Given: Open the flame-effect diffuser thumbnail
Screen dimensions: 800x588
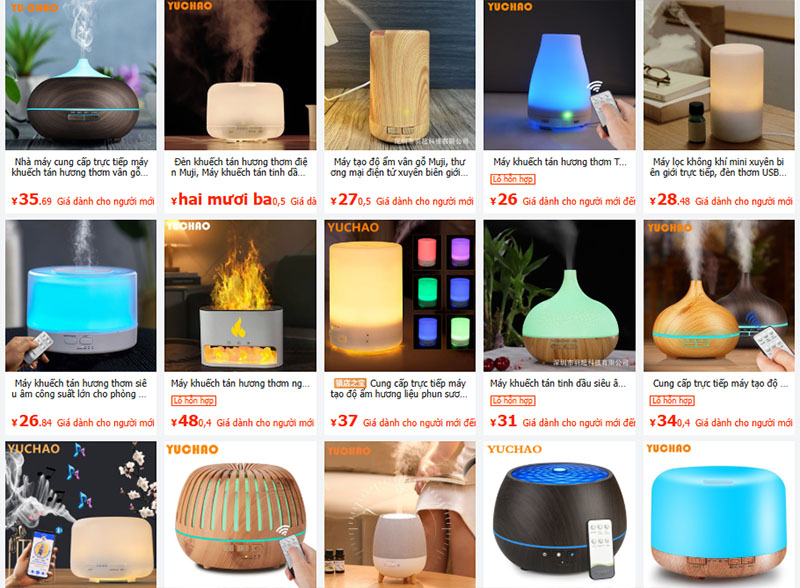Looking at the screenshot, I should (240, 296).
